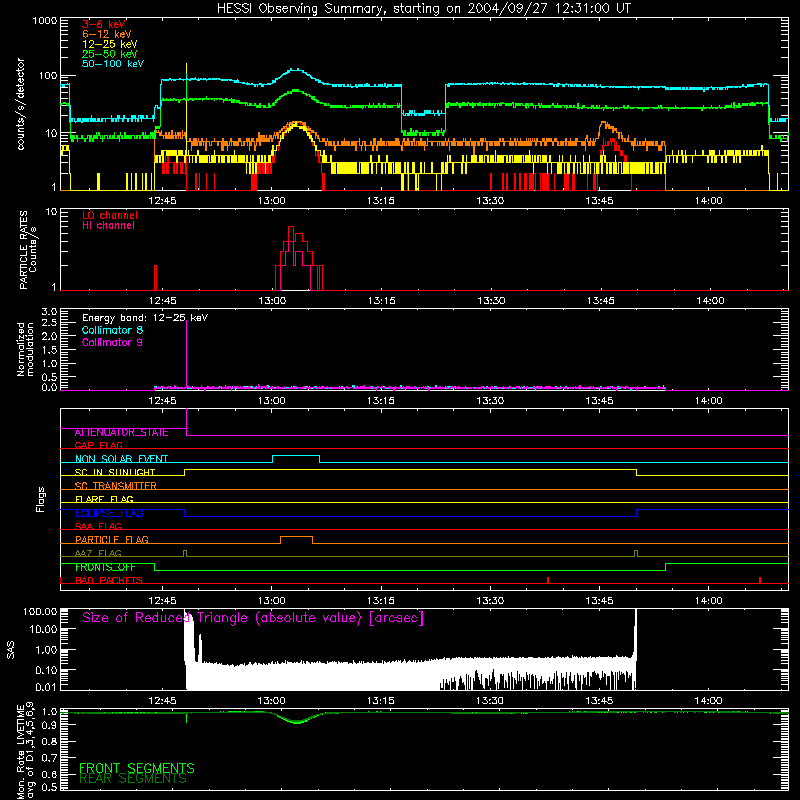Click the cyan 50-100 keV peak near 13:03

pos(296,71)
